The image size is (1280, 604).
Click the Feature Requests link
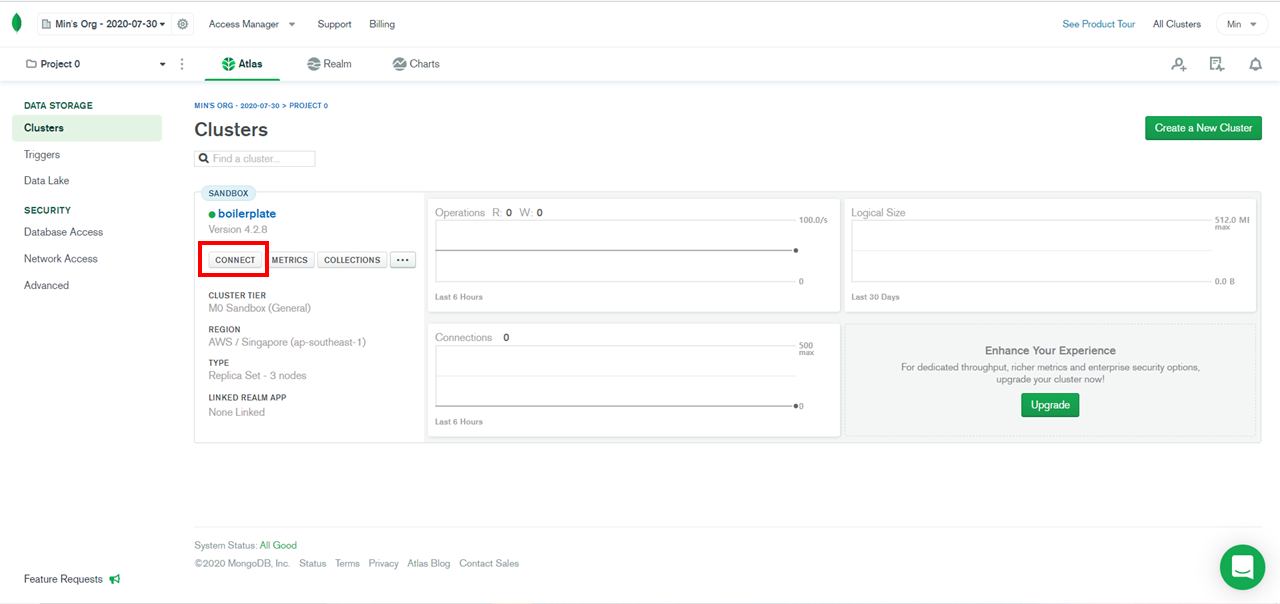63,579
